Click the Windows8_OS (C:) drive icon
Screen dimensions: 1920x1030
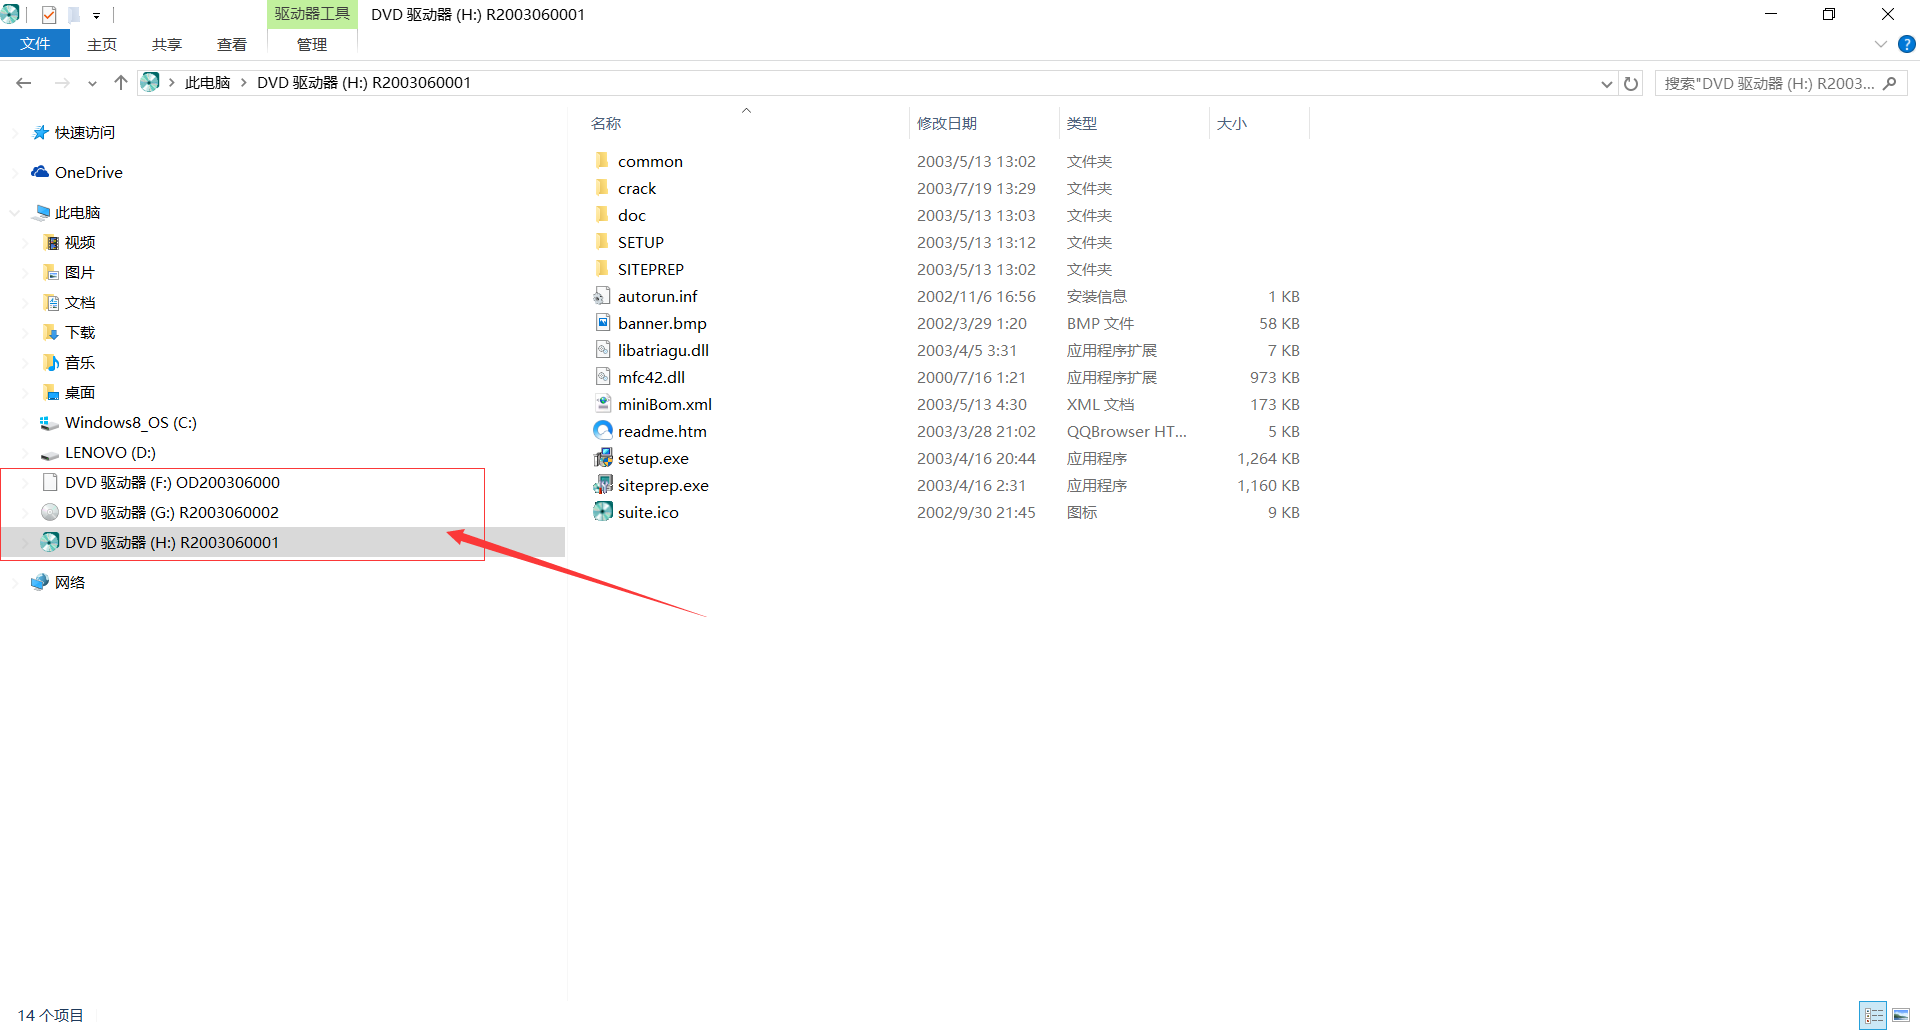[x=49, y=423]
